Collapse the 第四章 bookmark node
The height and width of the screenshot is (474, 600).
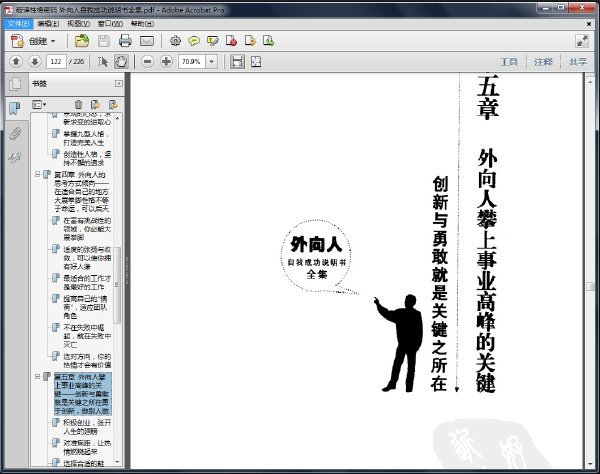(x=38, y=174)
